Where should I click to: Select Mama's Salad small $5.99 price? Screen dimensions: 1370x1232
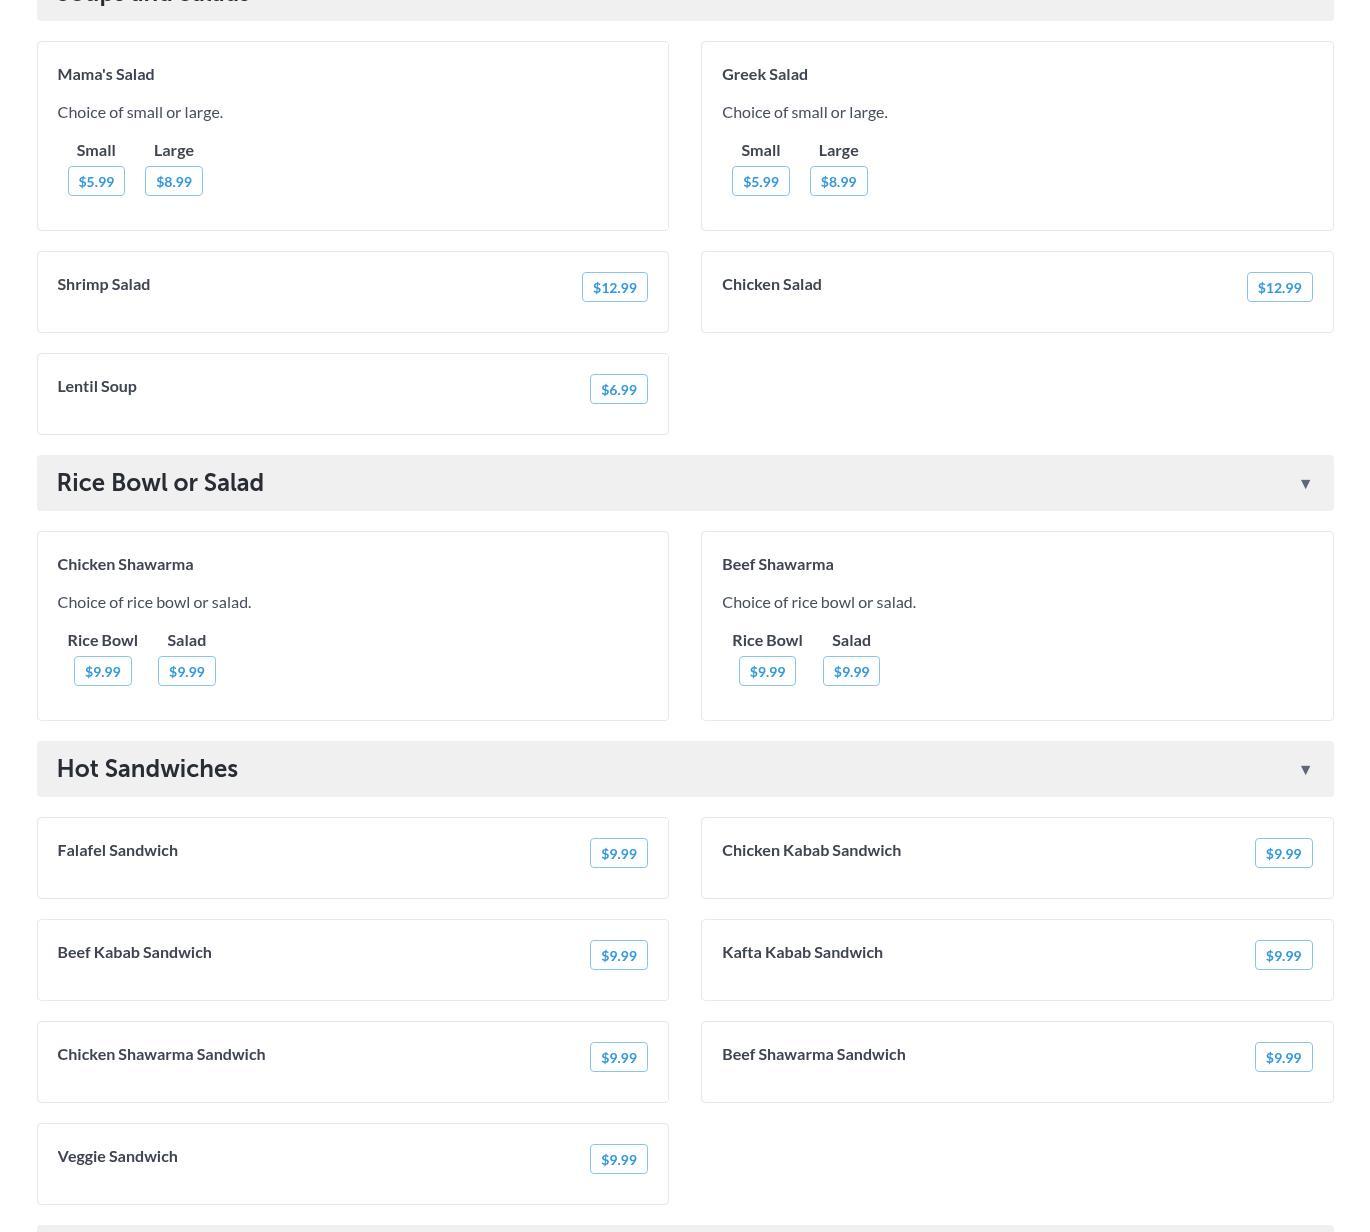96,182
